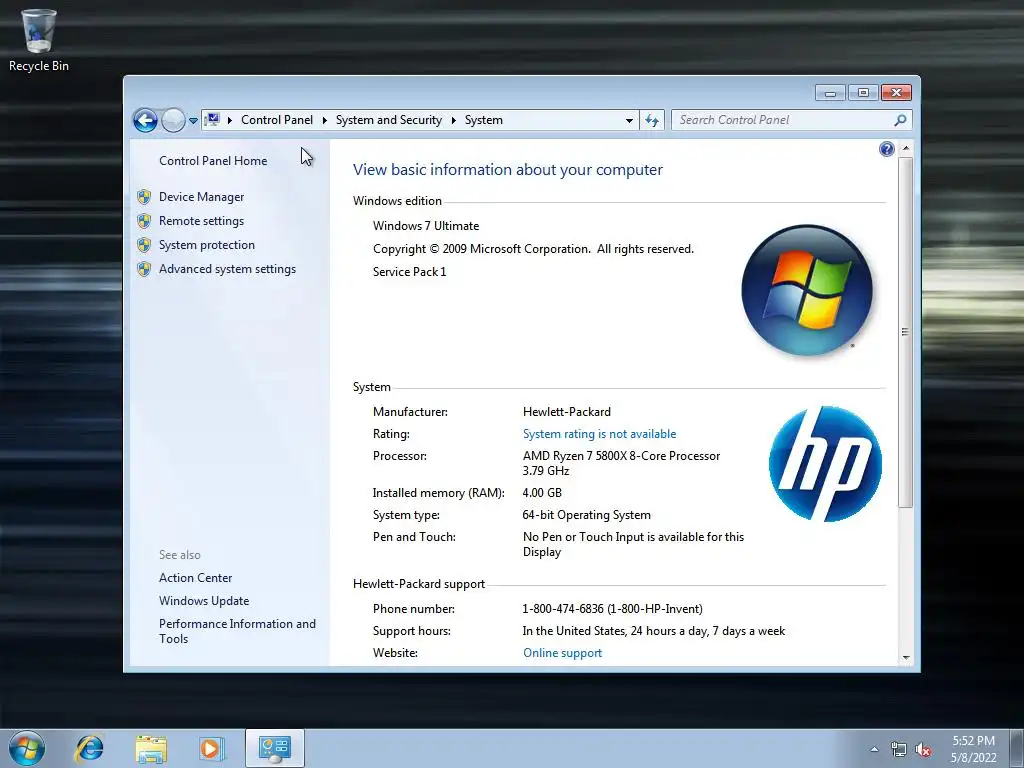Open the Online support website link

562,653
